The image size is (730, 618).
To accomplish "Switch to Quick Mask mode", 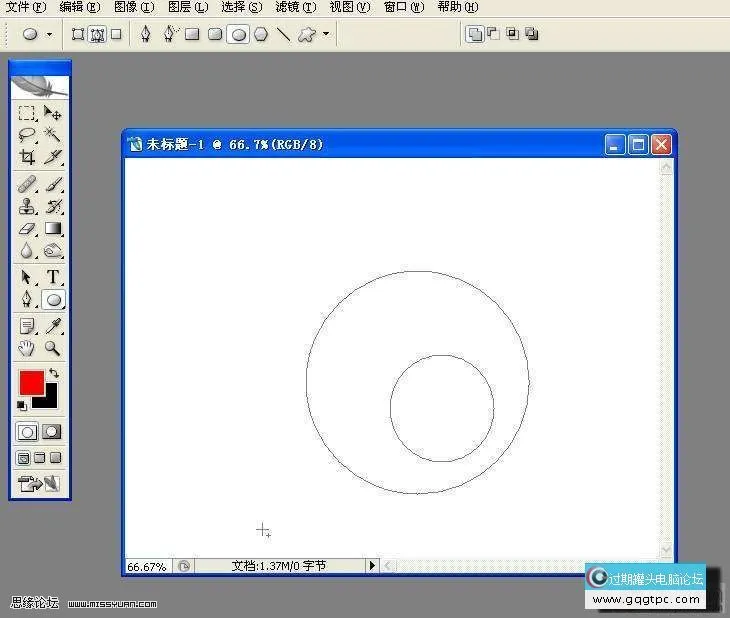I will (x=52, y=432).
